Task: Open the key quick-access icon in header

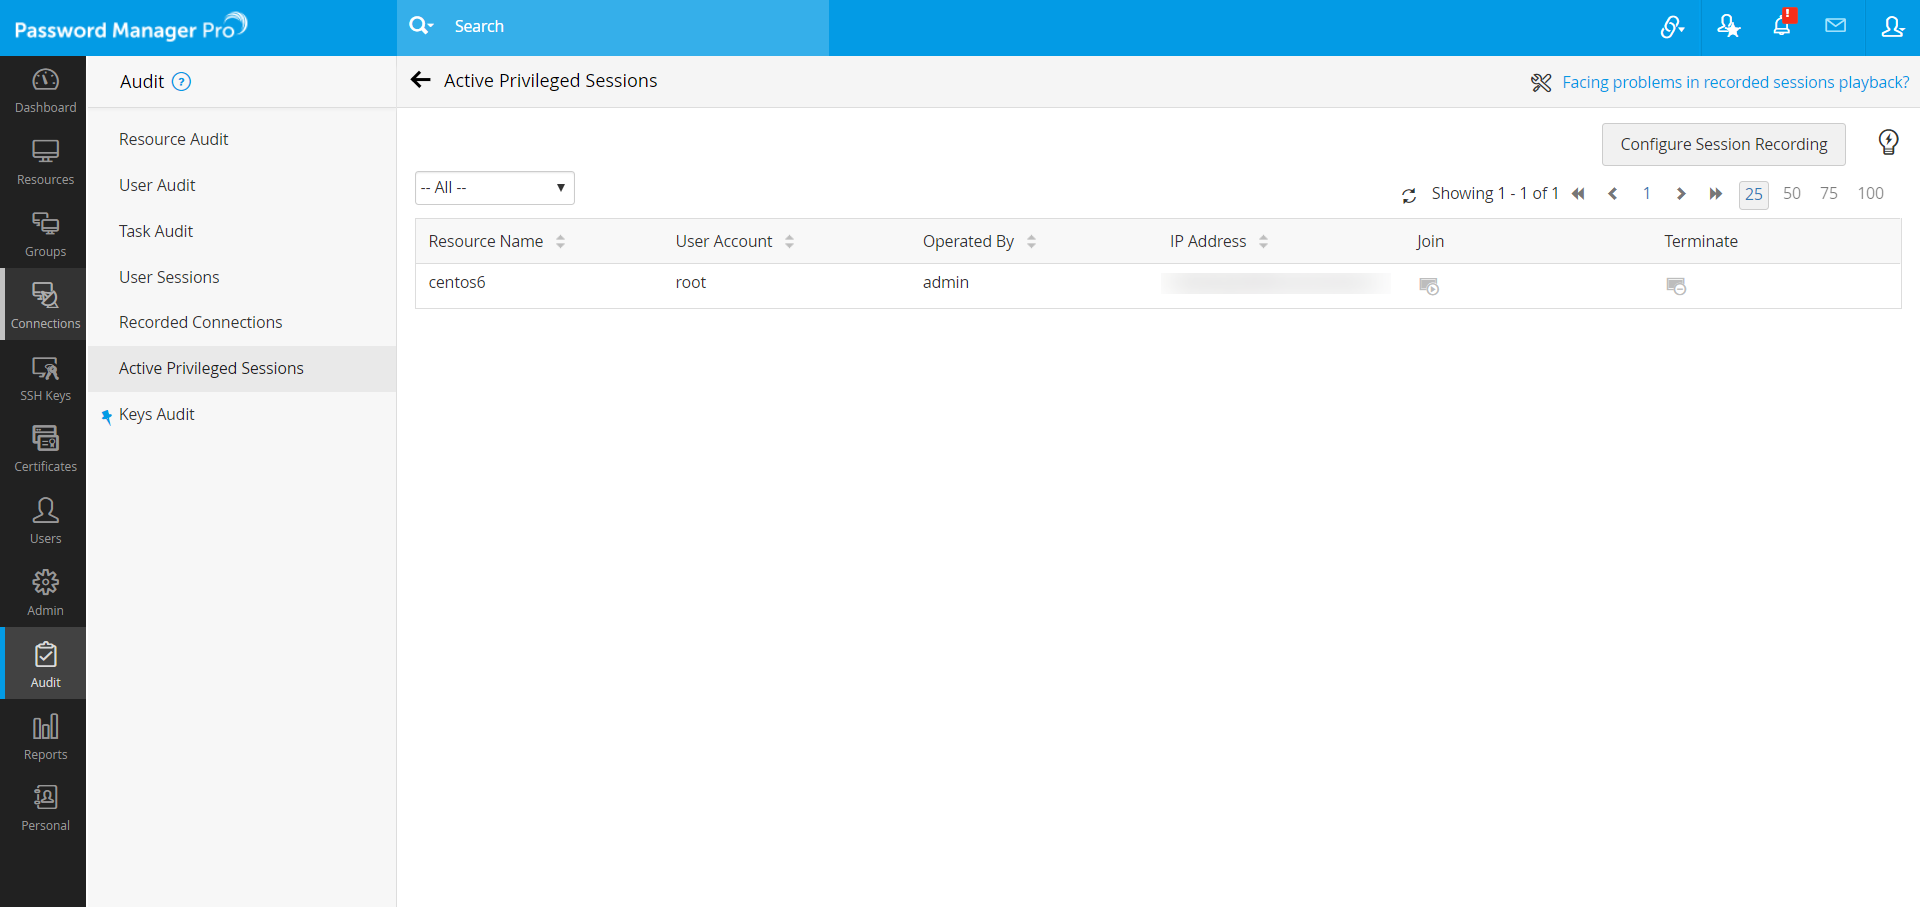Action: coord(1672,27)
